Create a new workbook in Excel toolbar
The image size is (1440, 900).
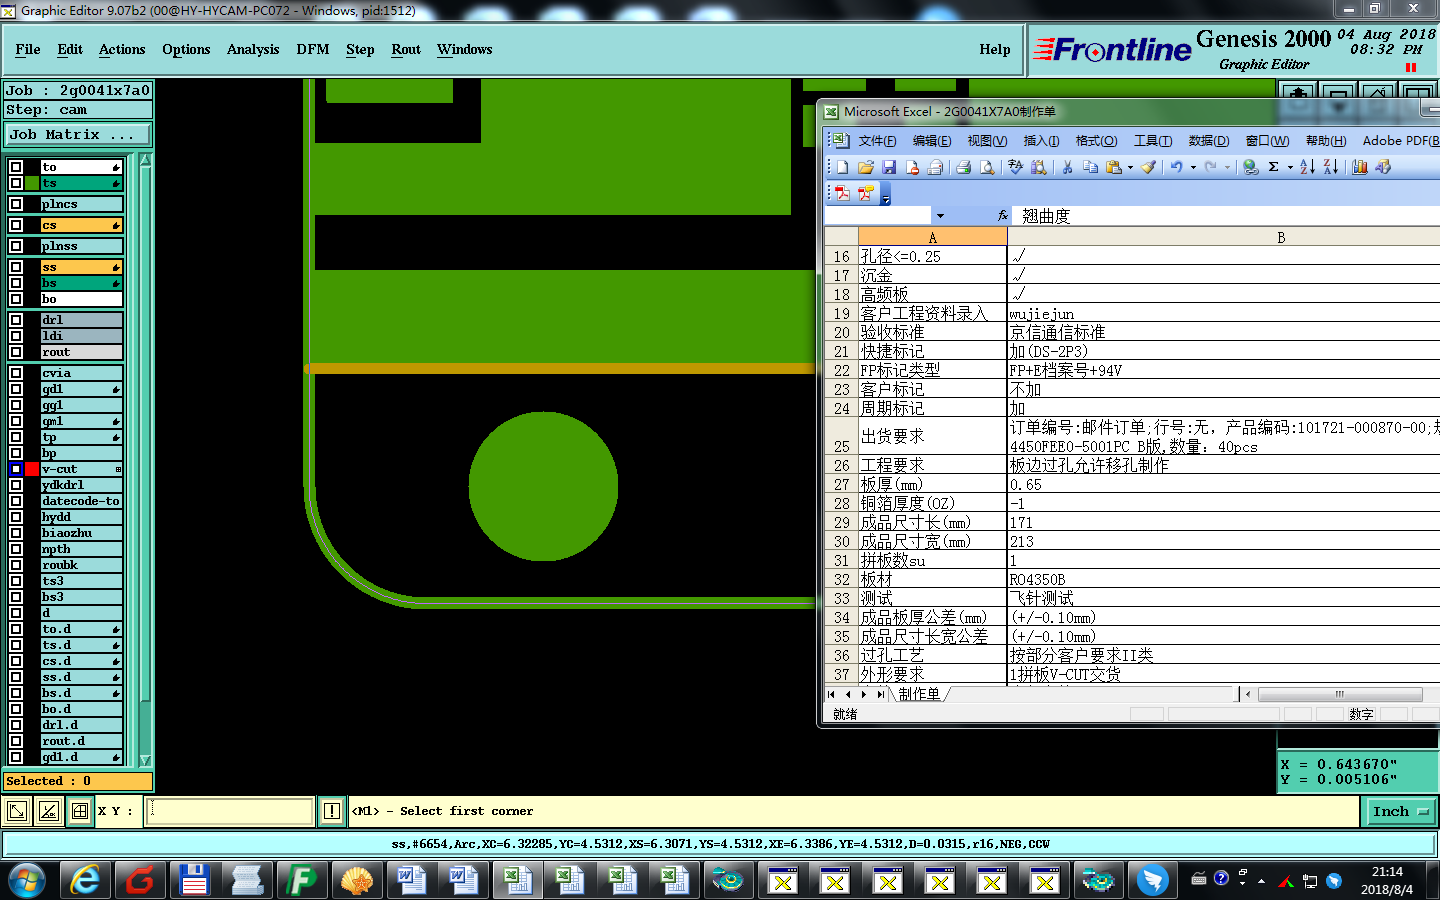843,167
